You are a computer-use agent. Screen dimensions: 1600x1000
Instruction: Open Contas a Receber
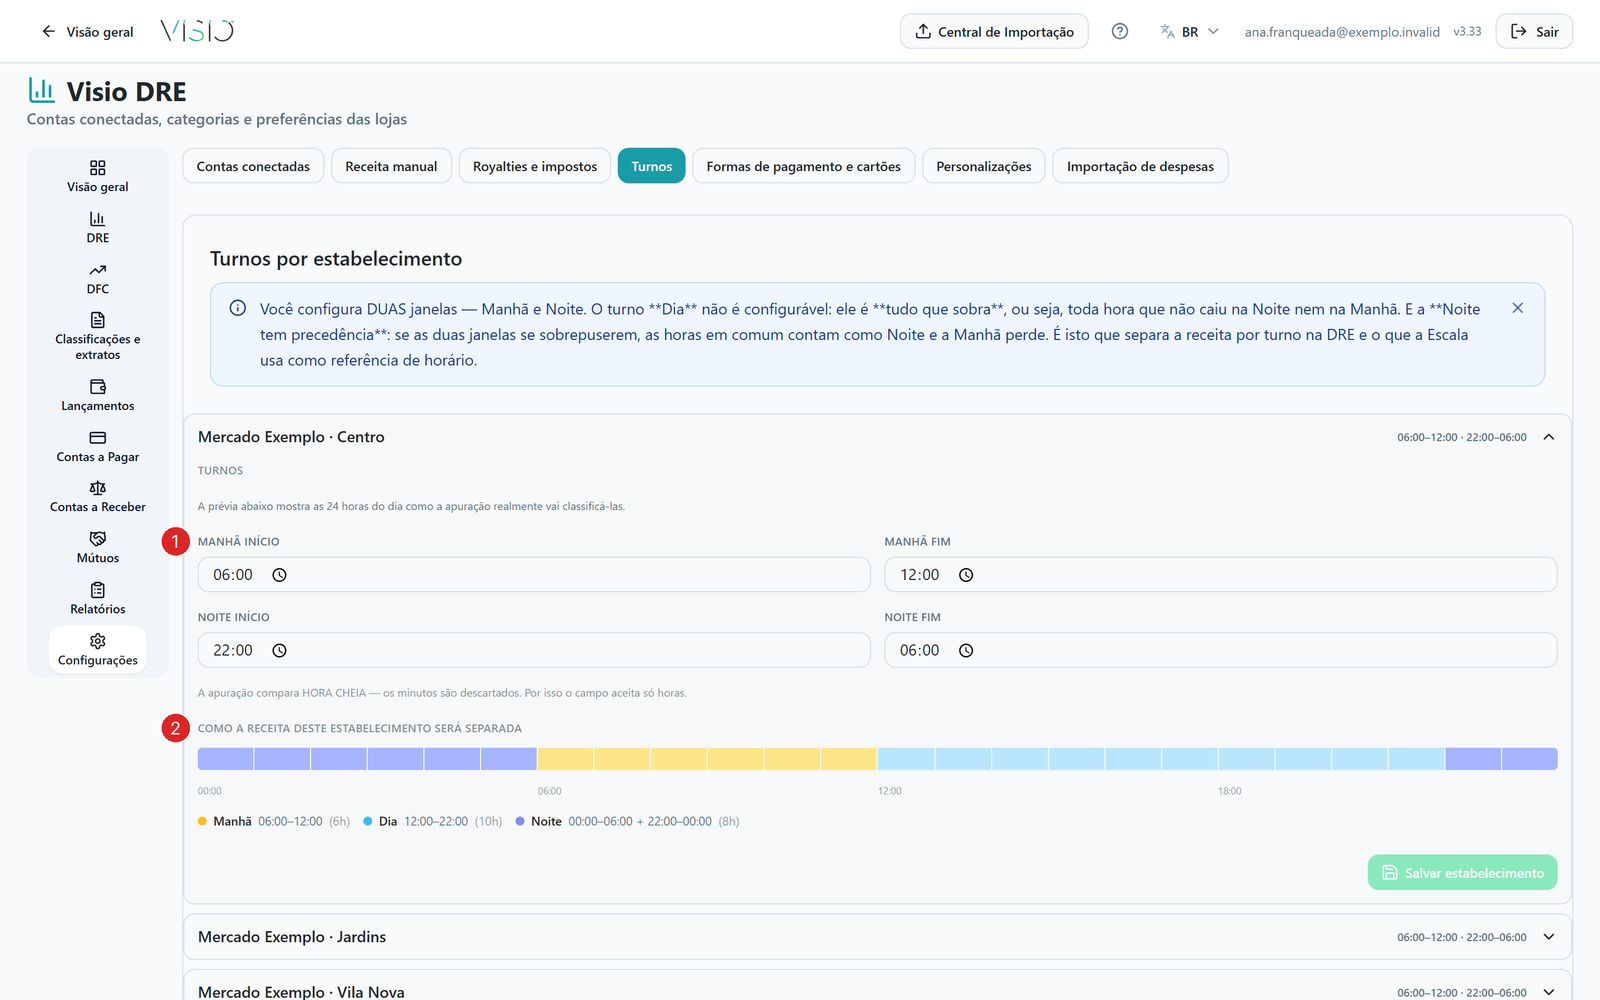pos(98,497)
